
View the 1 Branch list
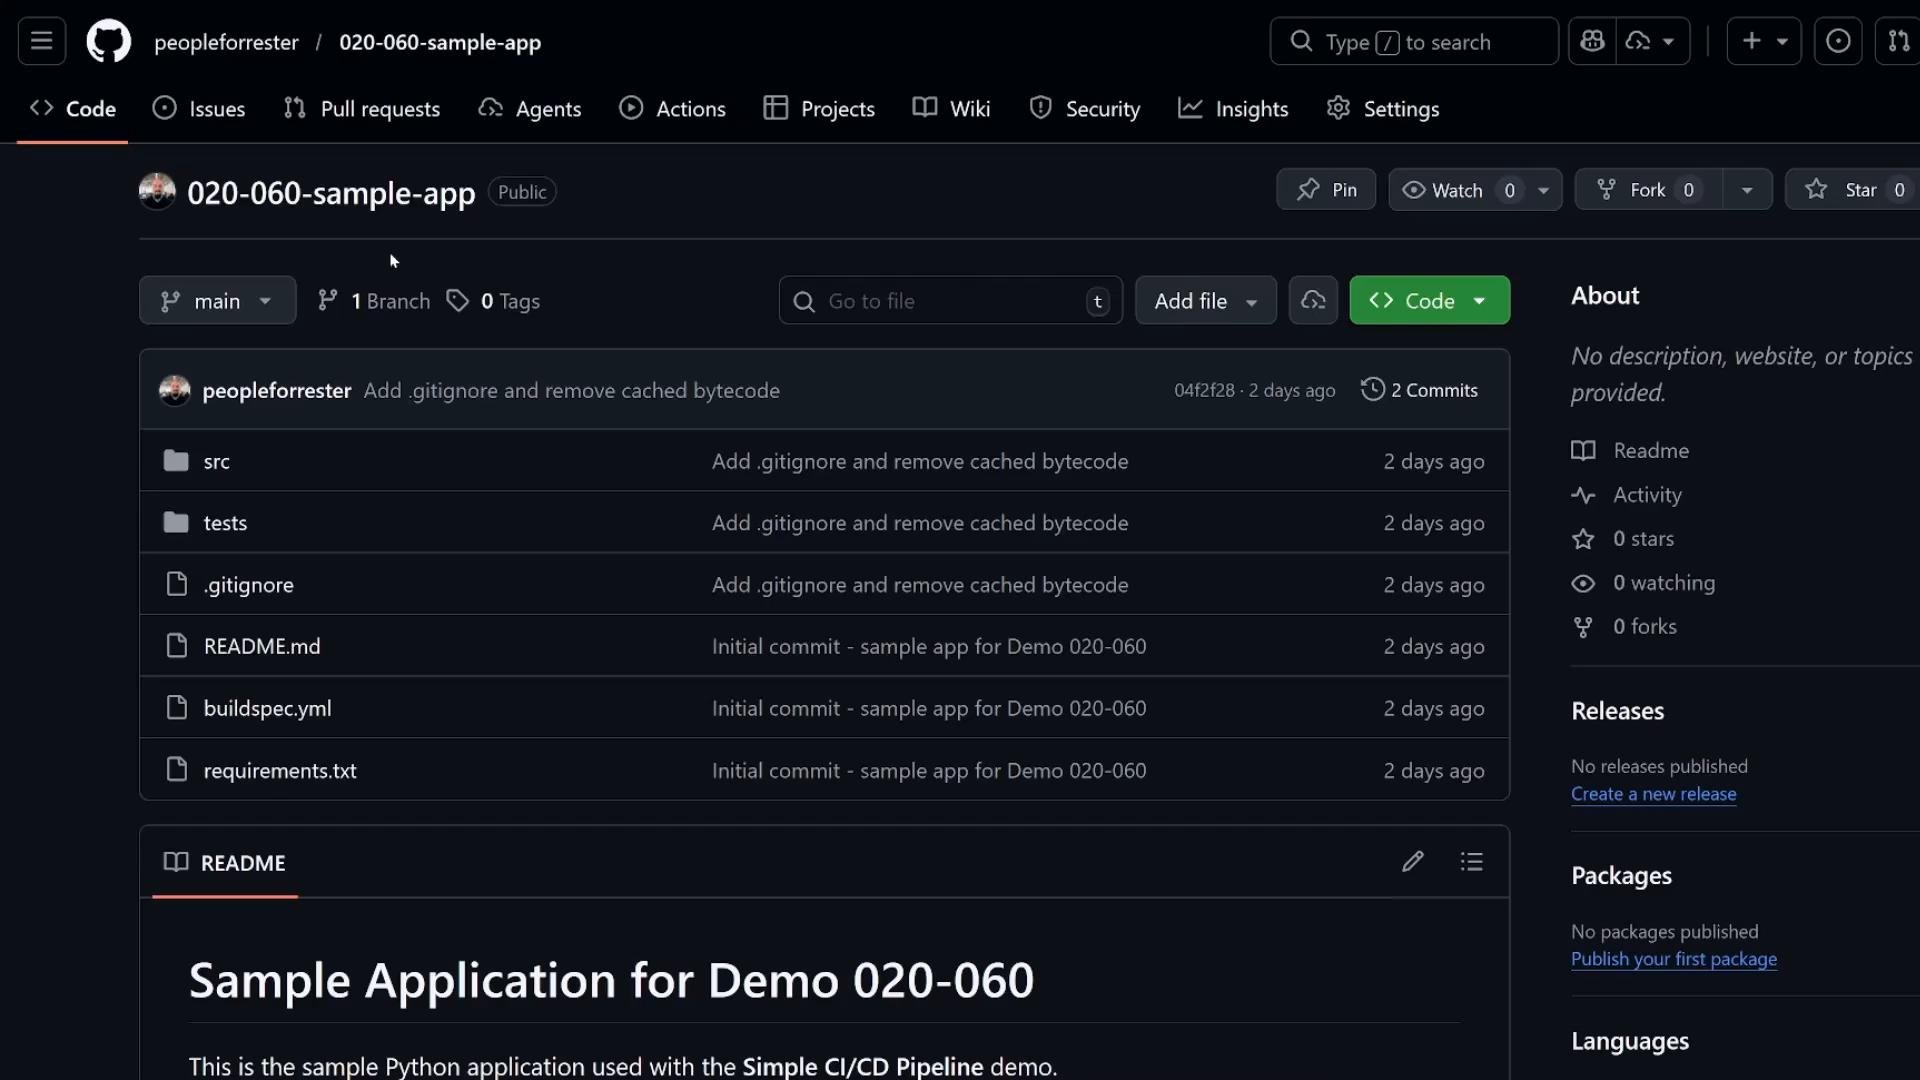point(374,300)
